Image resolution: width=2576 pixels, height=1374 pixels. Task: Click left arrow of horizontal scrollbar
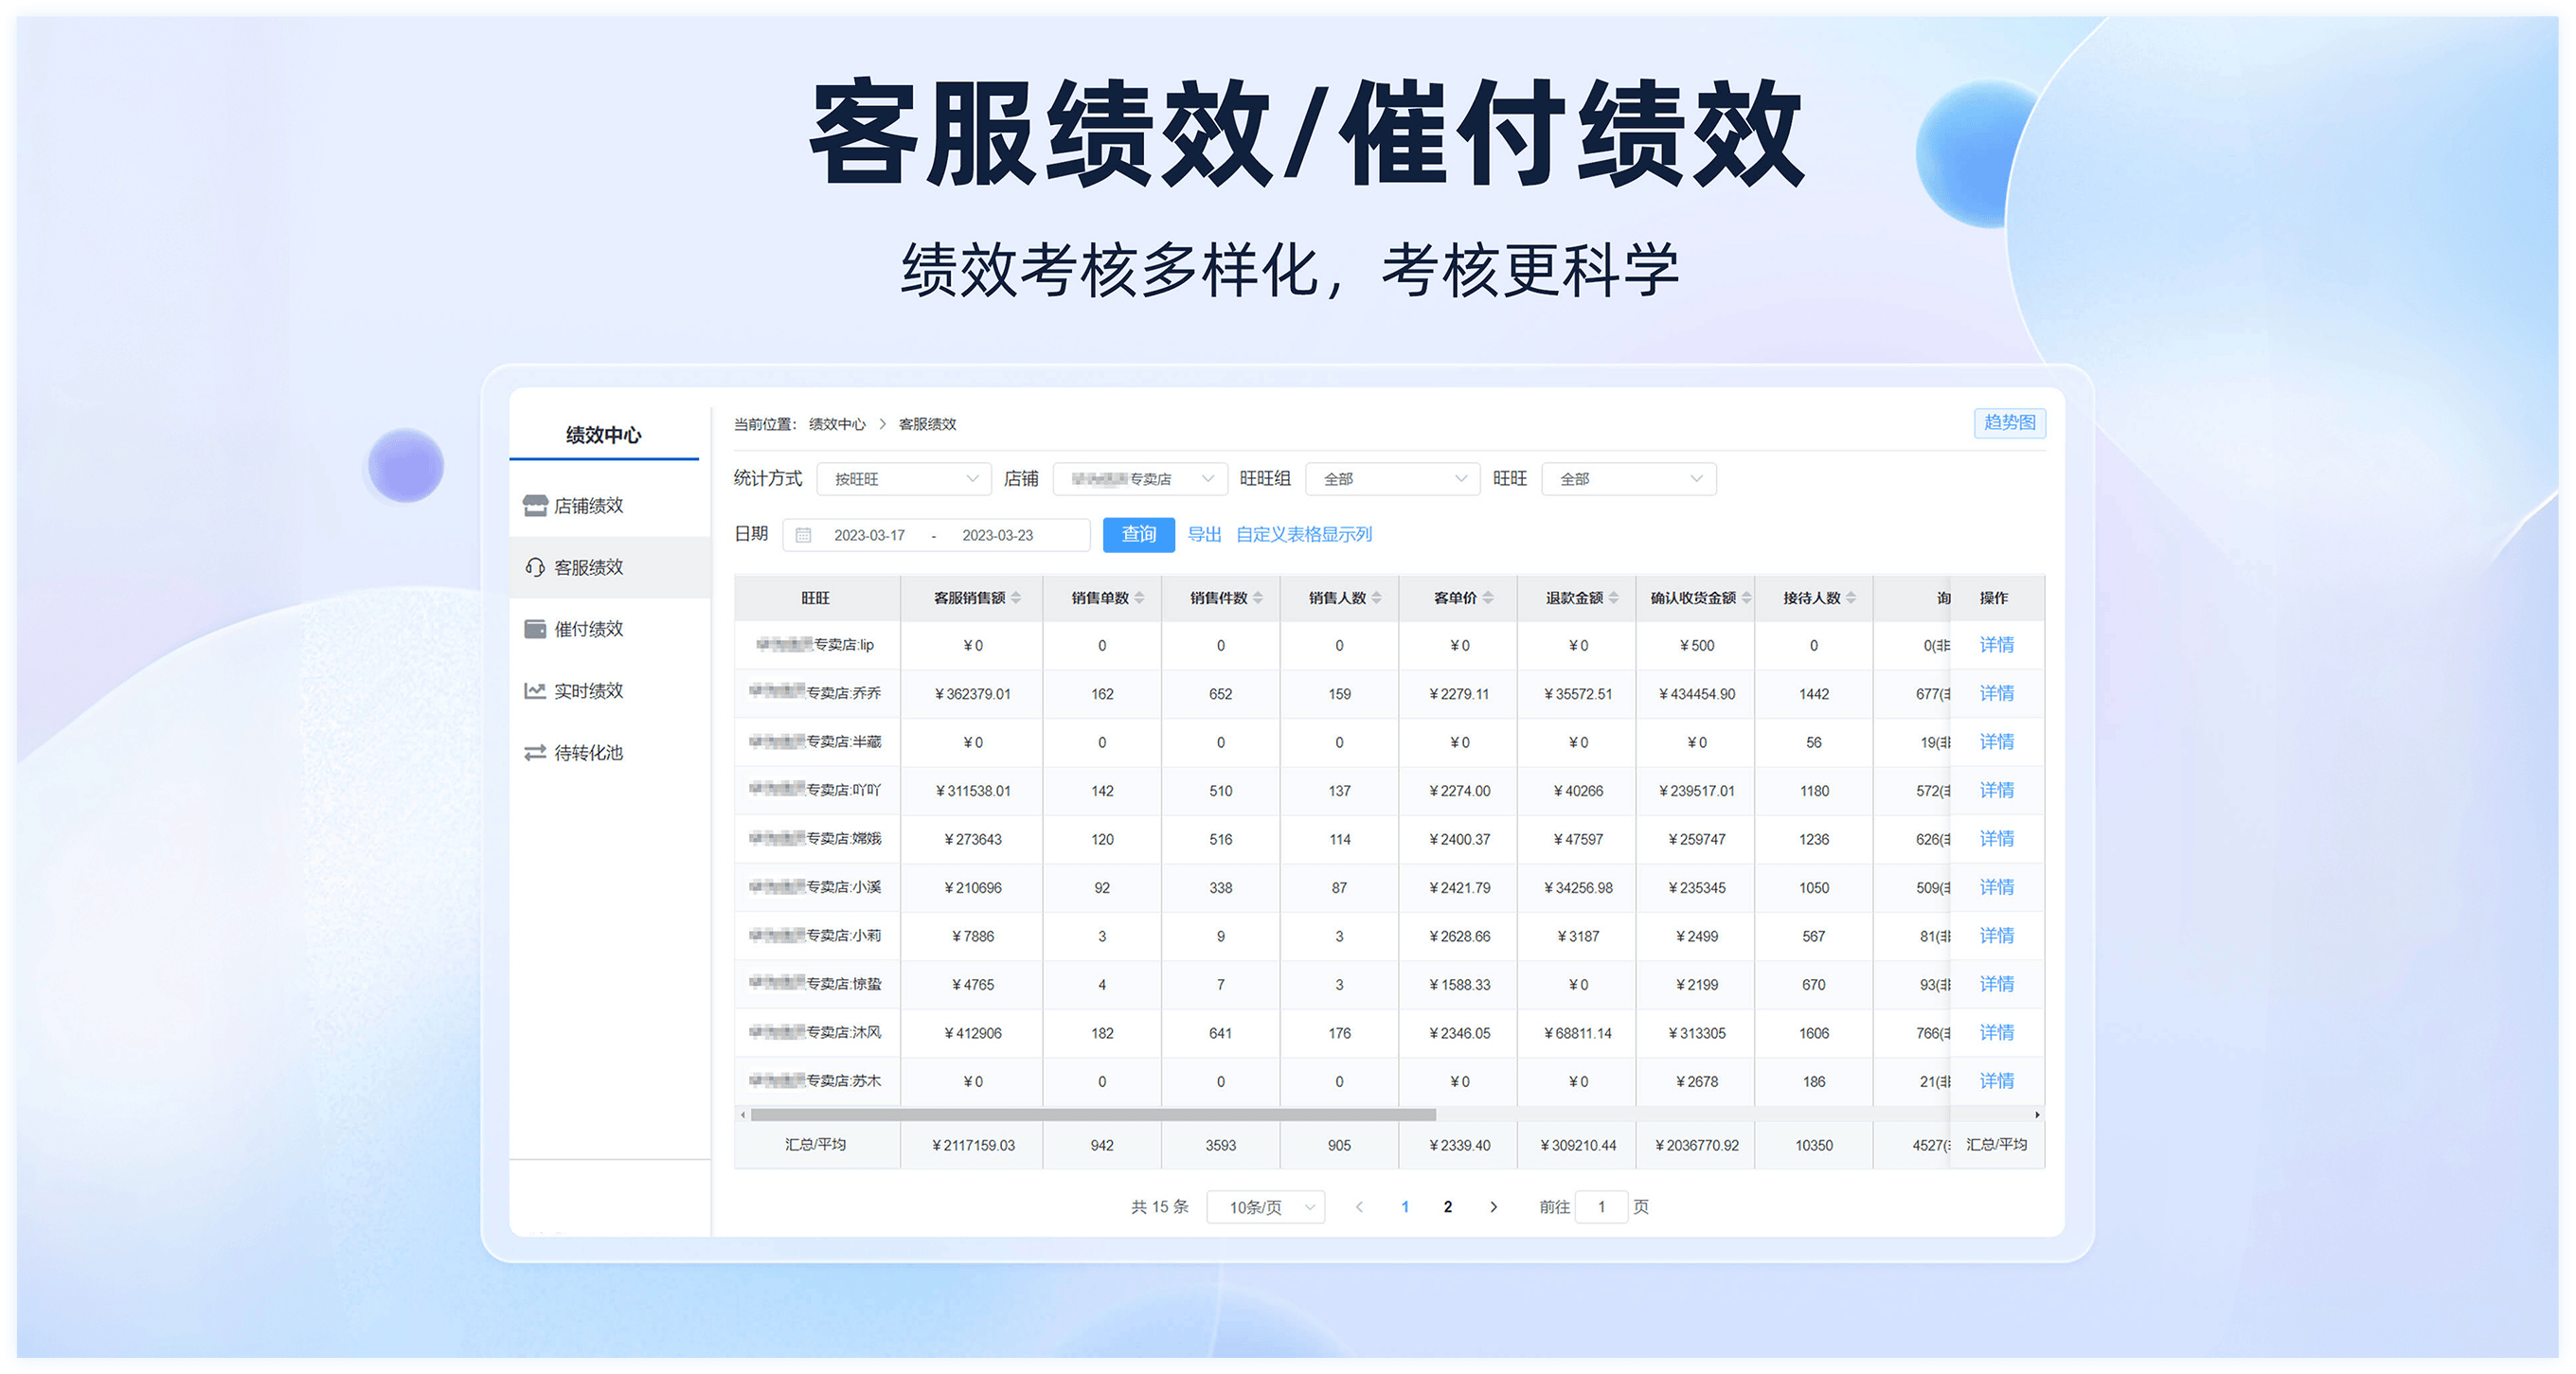tap(742, 1115)
